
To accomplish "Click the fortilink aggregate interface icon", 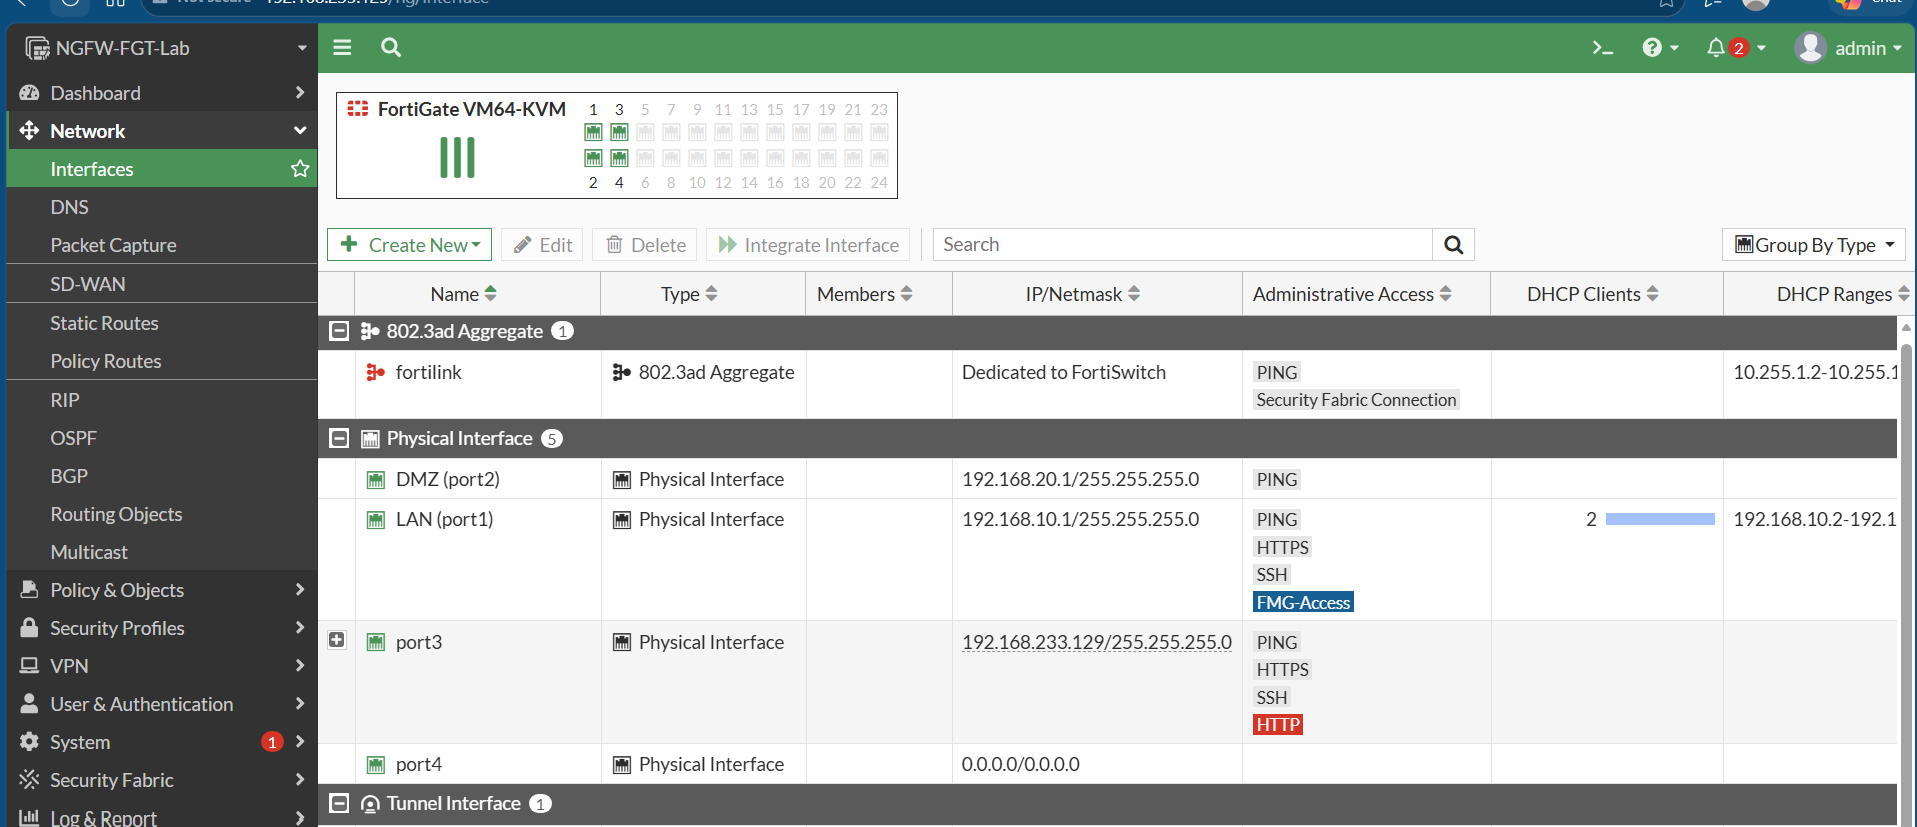I will pos(376,372).
